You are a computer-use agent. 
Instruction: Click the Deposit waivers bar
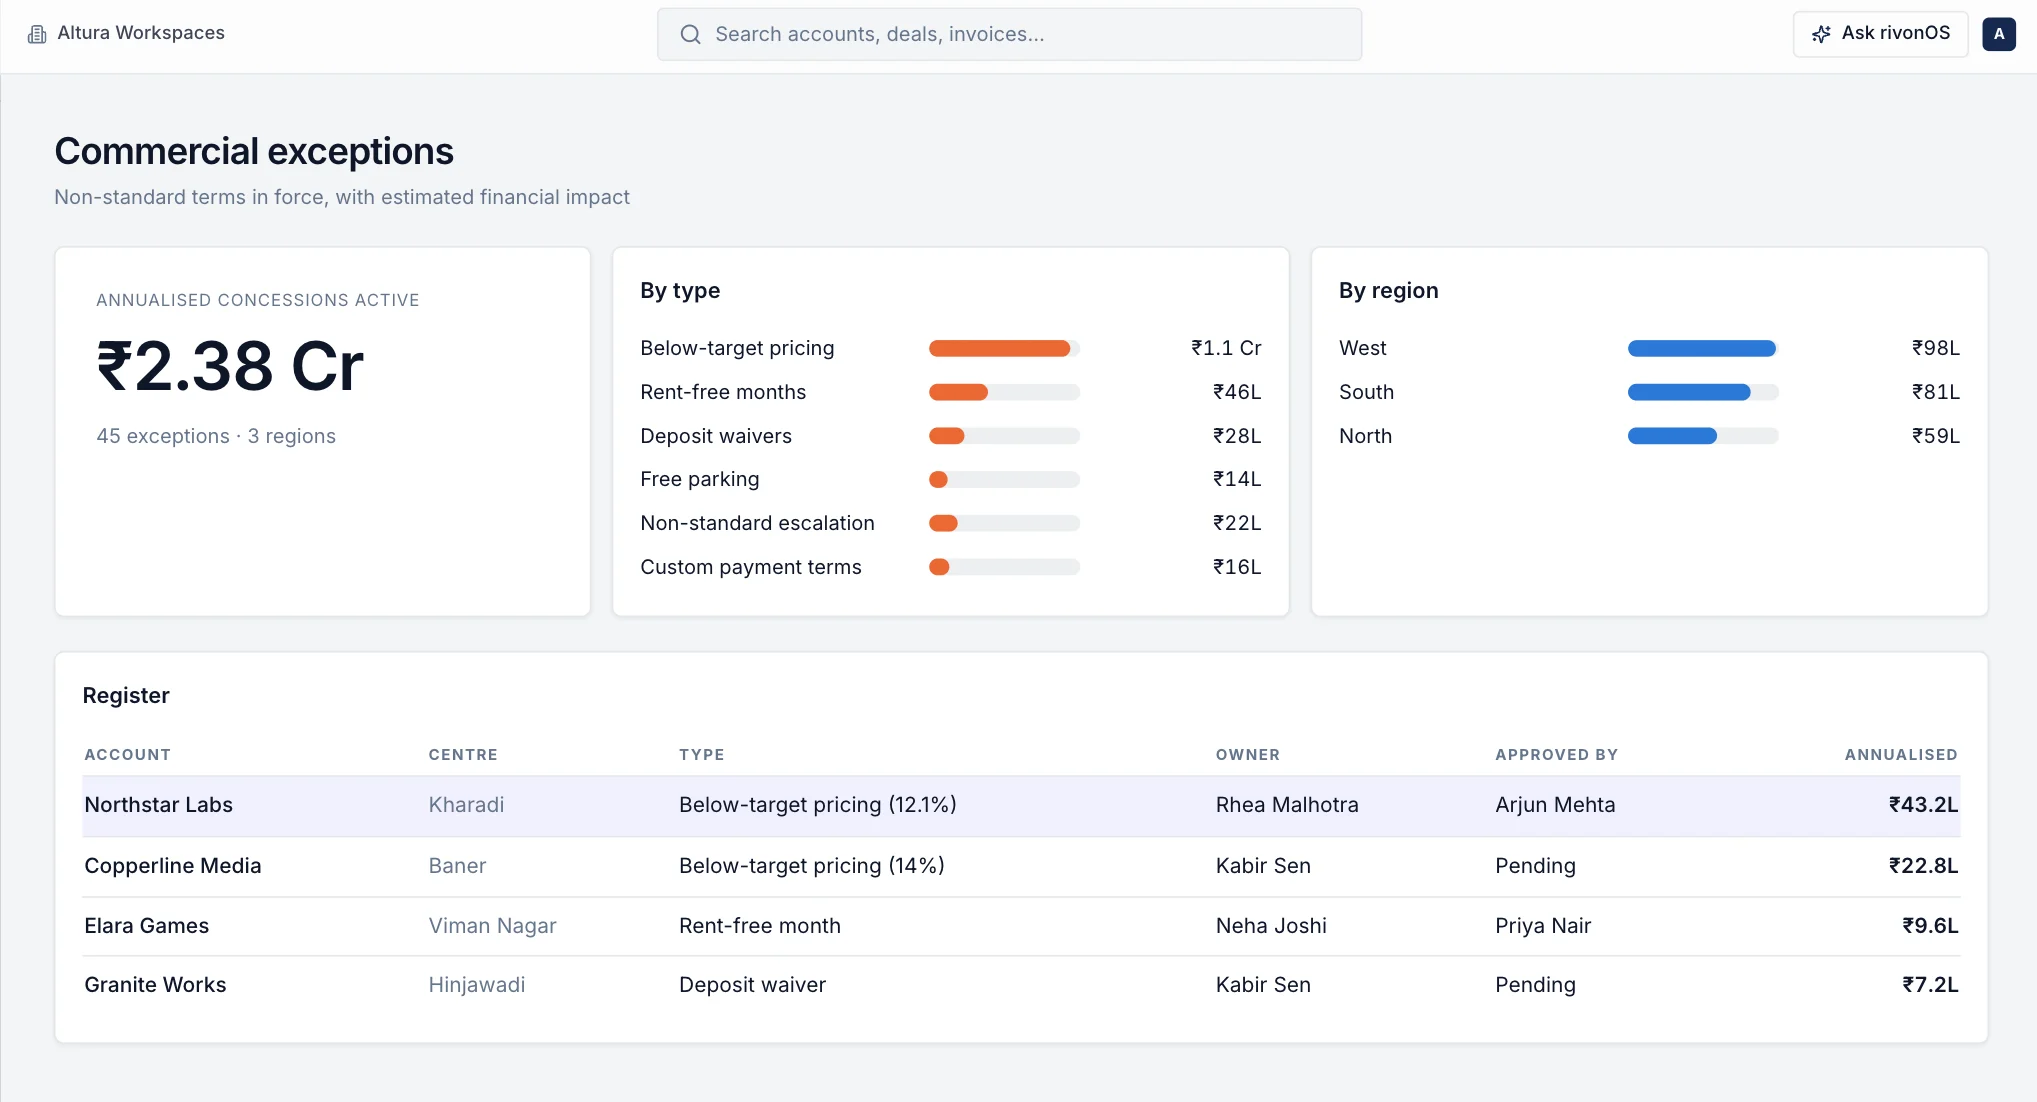pos(1004,436)
